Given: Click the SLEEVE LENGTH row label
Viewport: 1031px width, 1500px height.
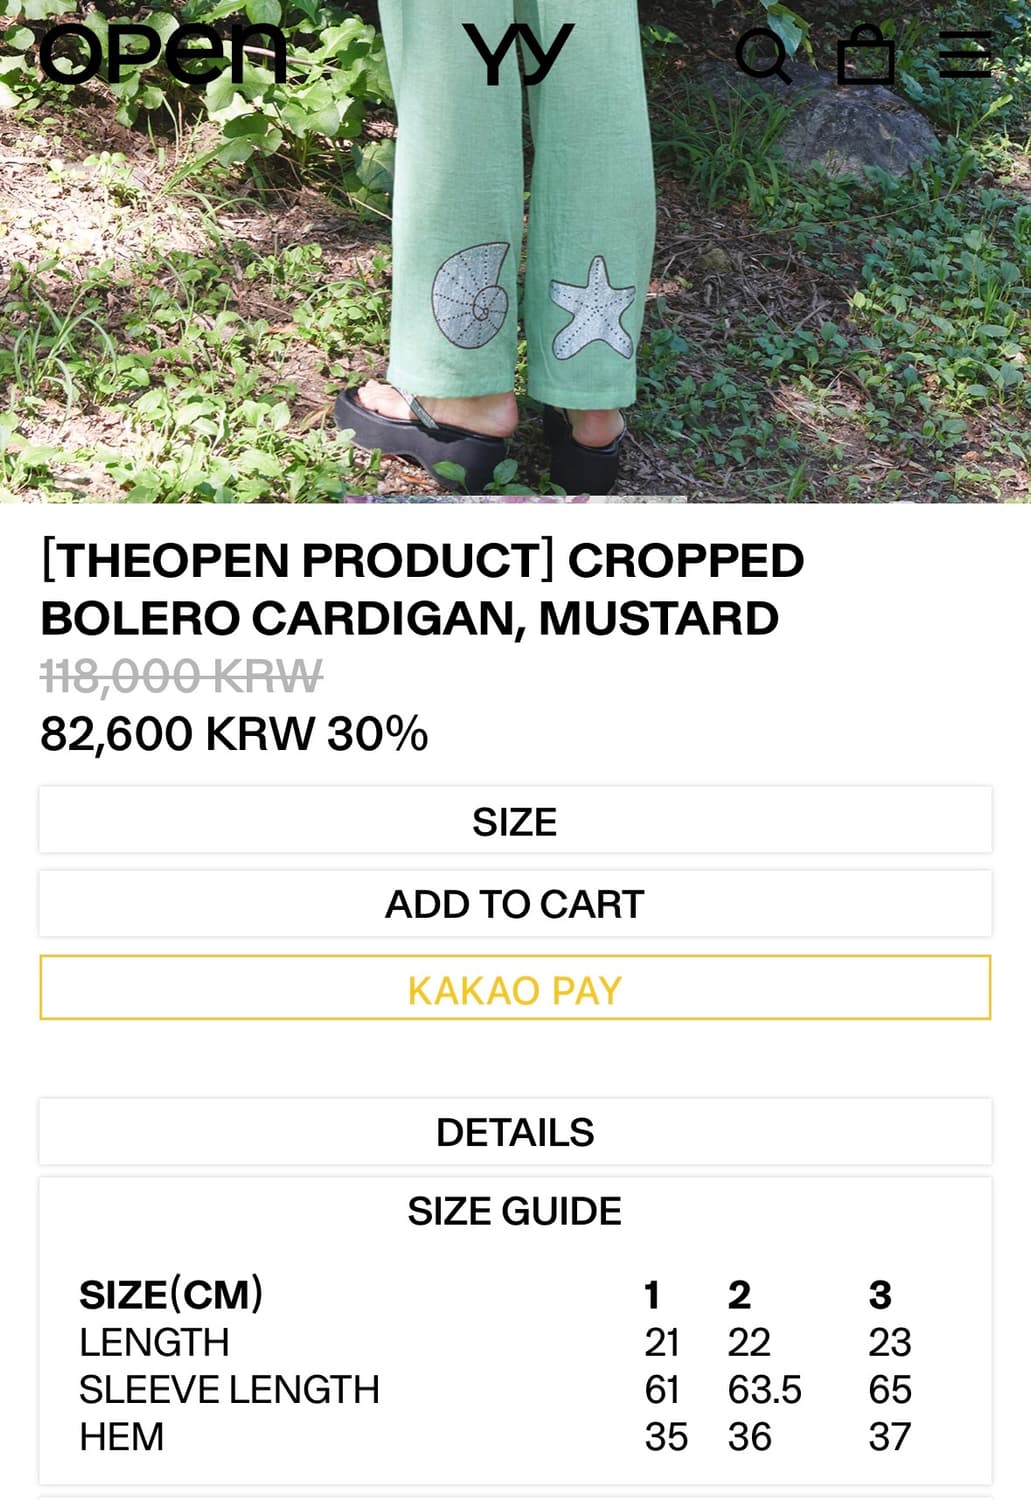Looking at the screenshot, I should [229, 1390].
